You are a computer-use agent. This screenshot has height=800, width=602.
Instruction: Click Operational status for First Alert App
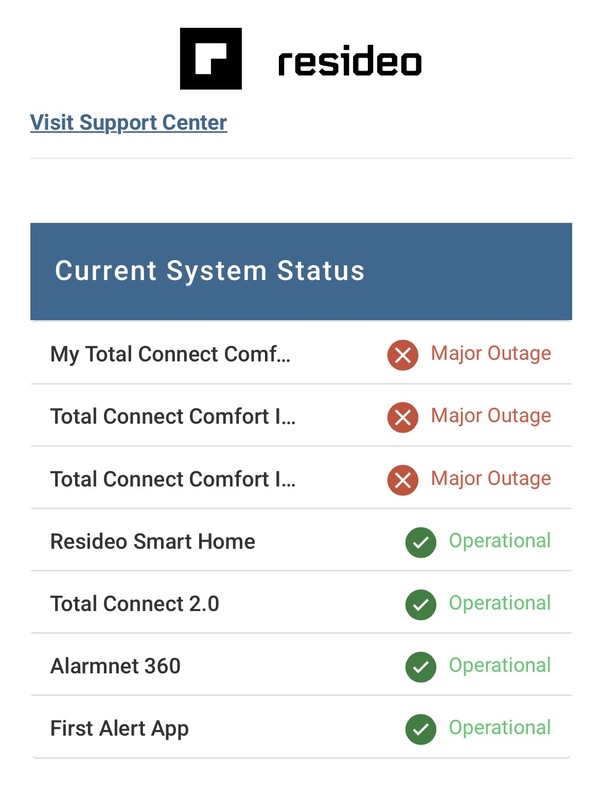click(500, 728)
